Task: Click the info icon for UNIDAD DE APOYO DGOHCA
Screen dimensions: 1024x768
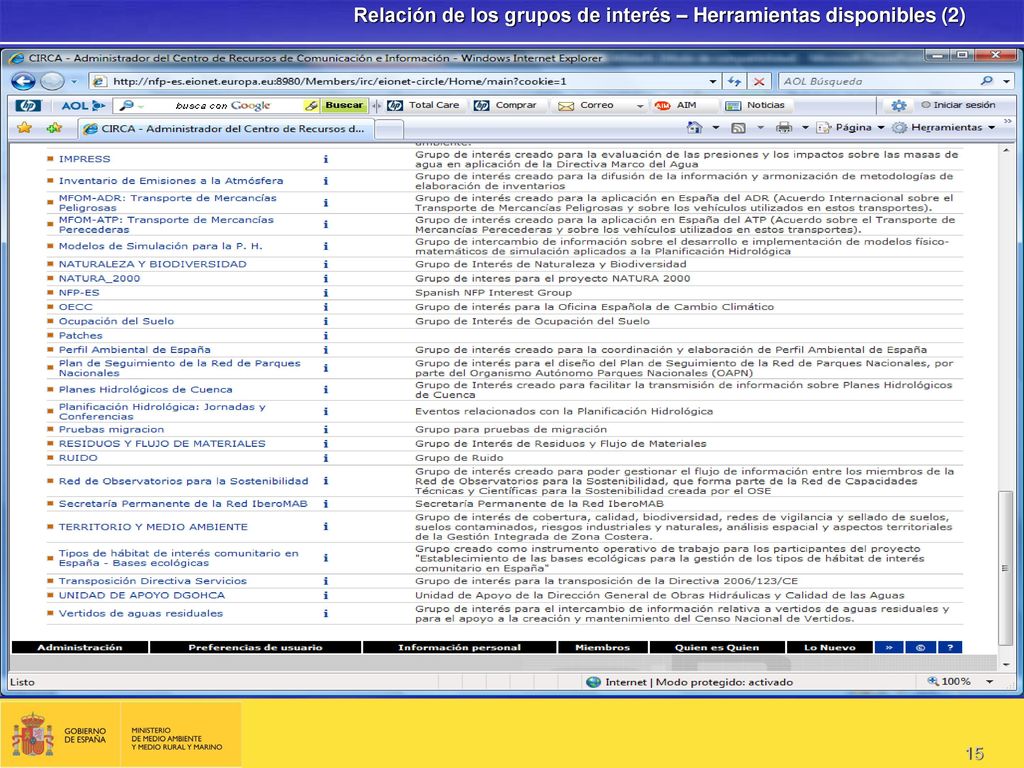Action: pos(325,595)
